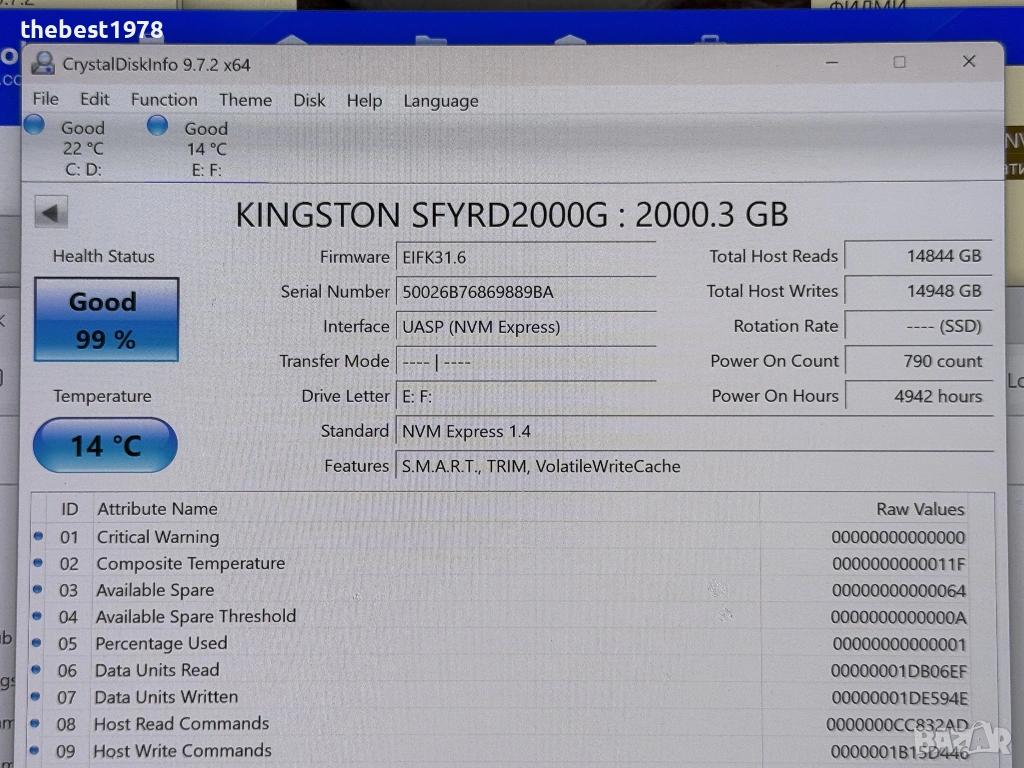This screenshot has width=1024, height=768.
Task: Open the Disk menu
Action: click(x=309, y=100)
